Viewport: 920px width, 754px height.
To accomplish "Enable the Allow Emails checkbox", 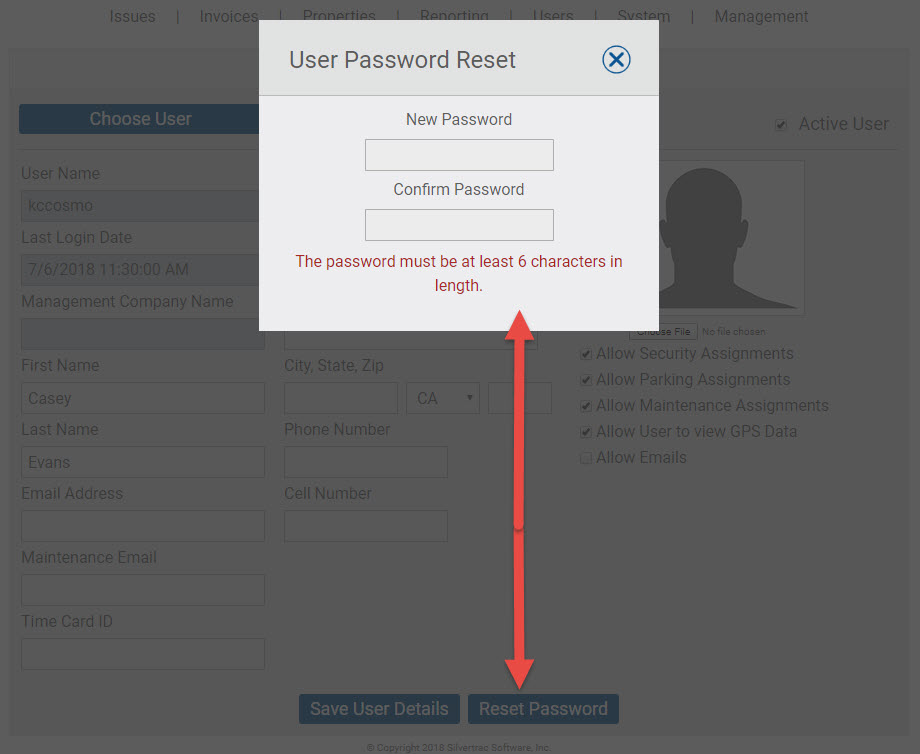I will (x=586, y=458).
